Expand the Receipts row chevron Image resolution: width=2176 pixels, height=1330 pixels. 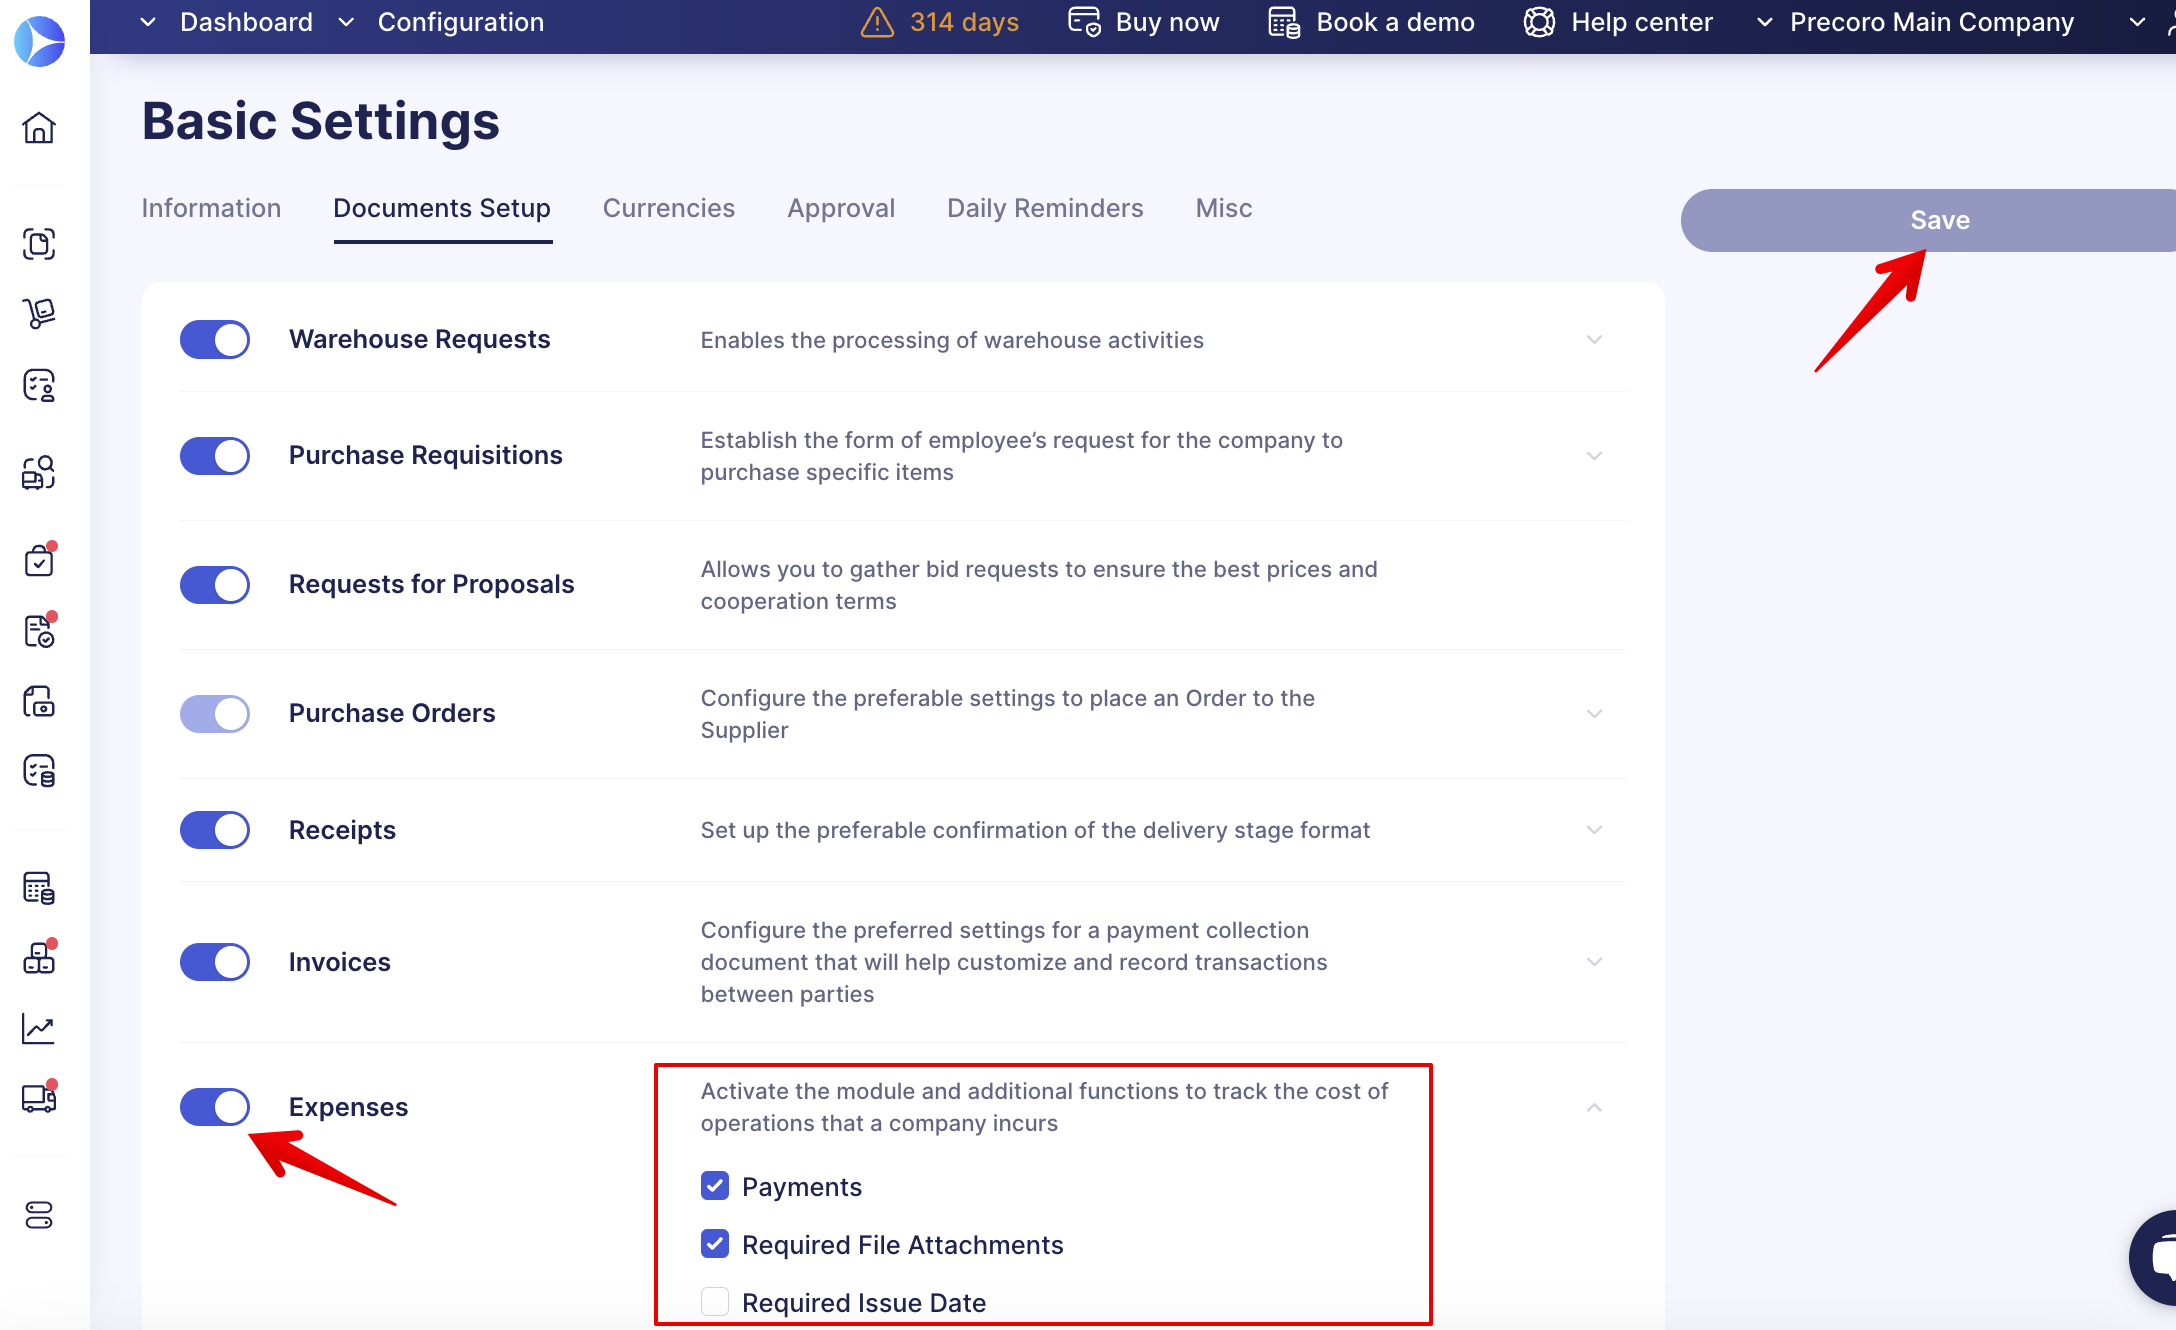[x=1594, y=829]
